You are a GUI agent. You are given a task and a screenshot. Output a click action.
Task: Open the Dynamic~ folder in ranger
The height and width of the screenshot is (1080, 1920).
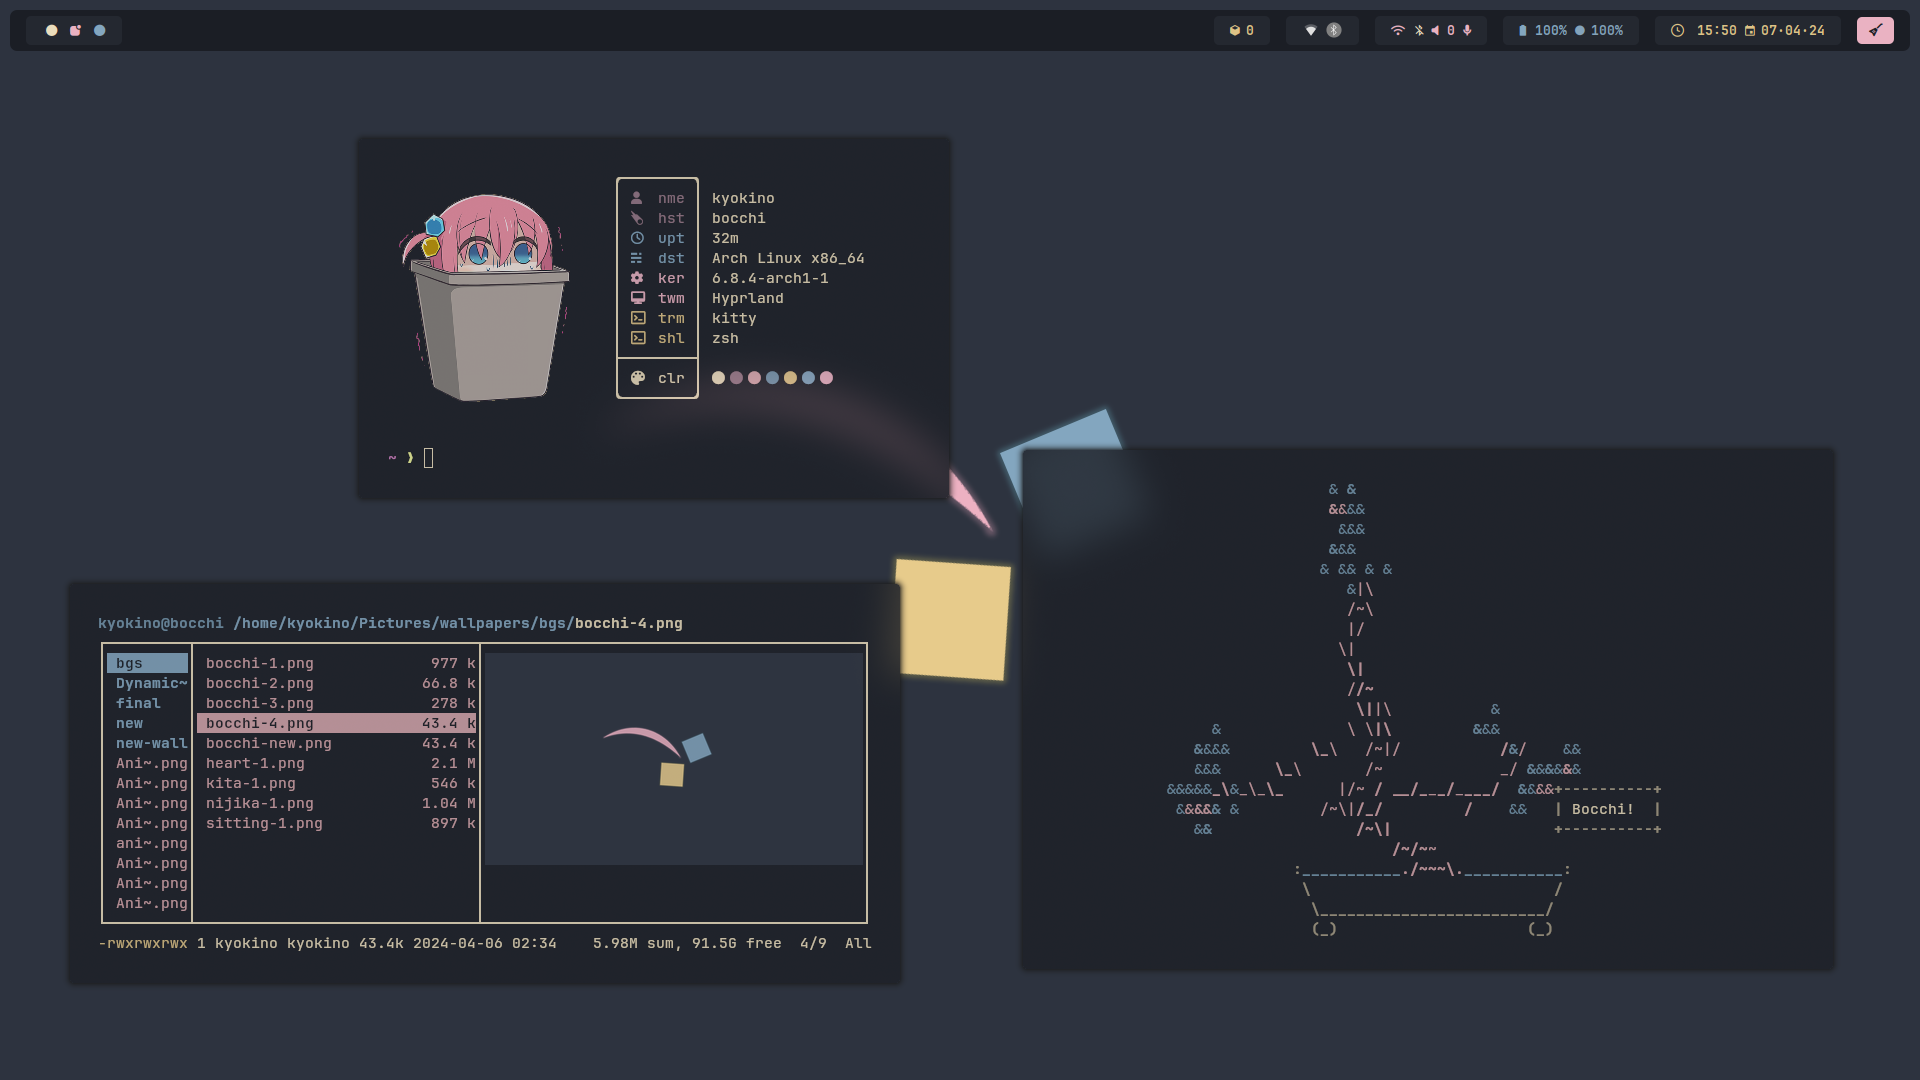(x=151, y=684)
